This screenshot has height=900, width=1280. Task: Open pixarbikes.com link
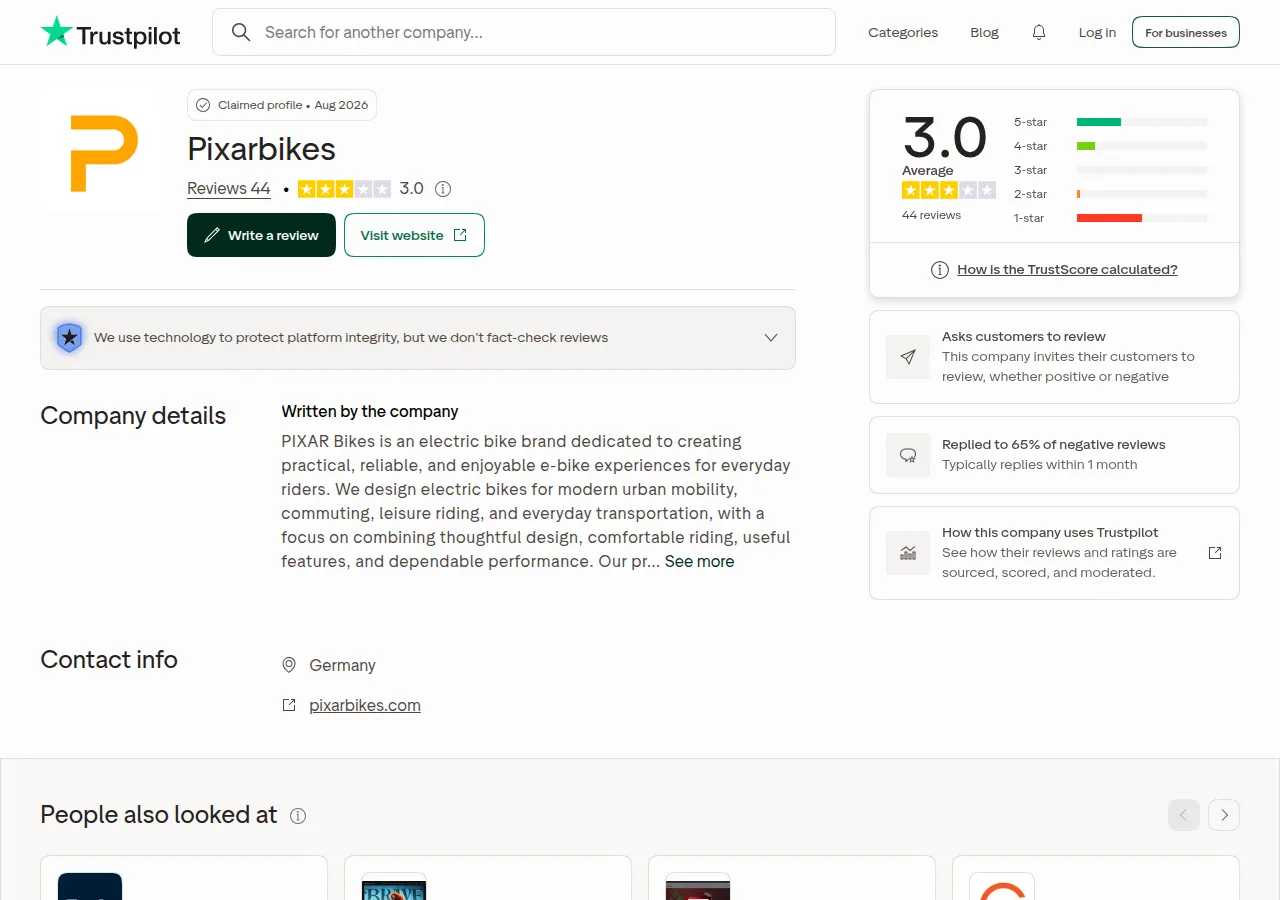[x=365, y=705]
